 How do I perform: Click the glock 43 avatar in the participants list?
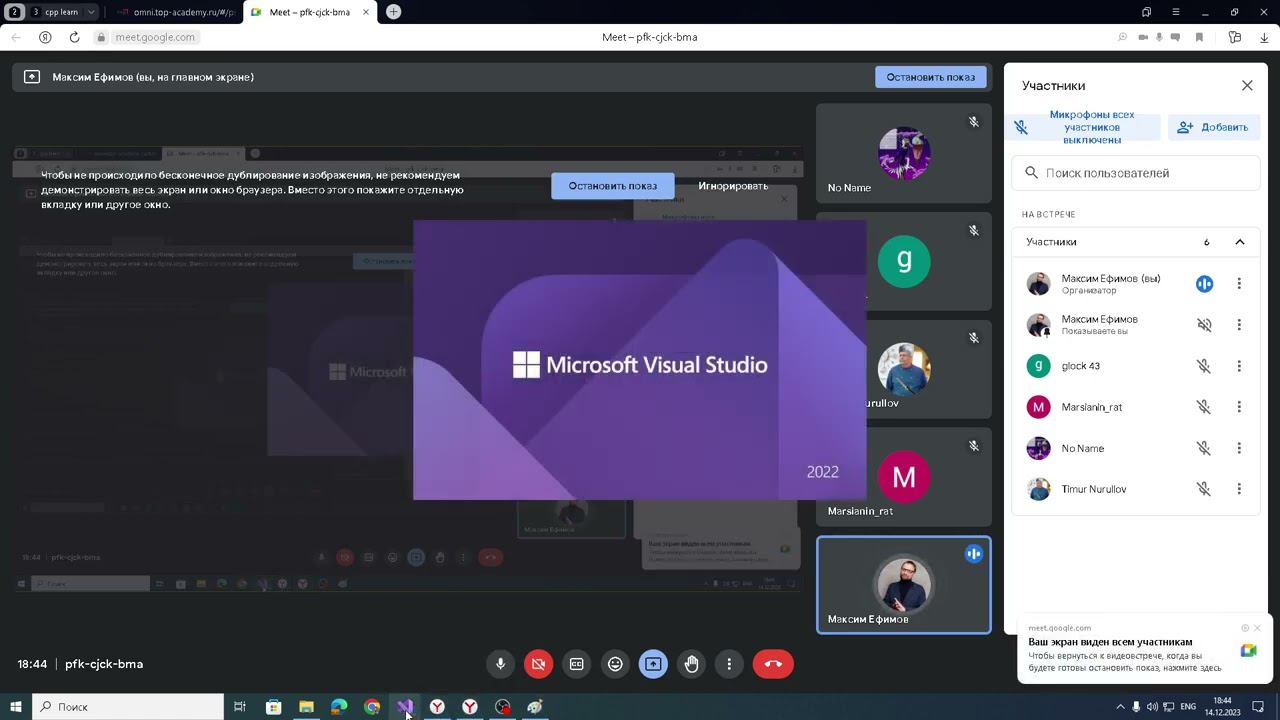[1039, 366]
